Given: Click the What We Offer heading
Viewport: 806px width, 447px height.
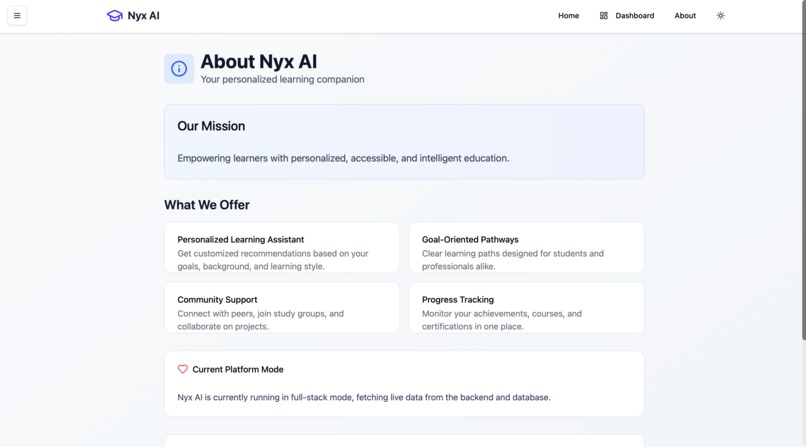Looking at the screenshot, I should point(207,205).
